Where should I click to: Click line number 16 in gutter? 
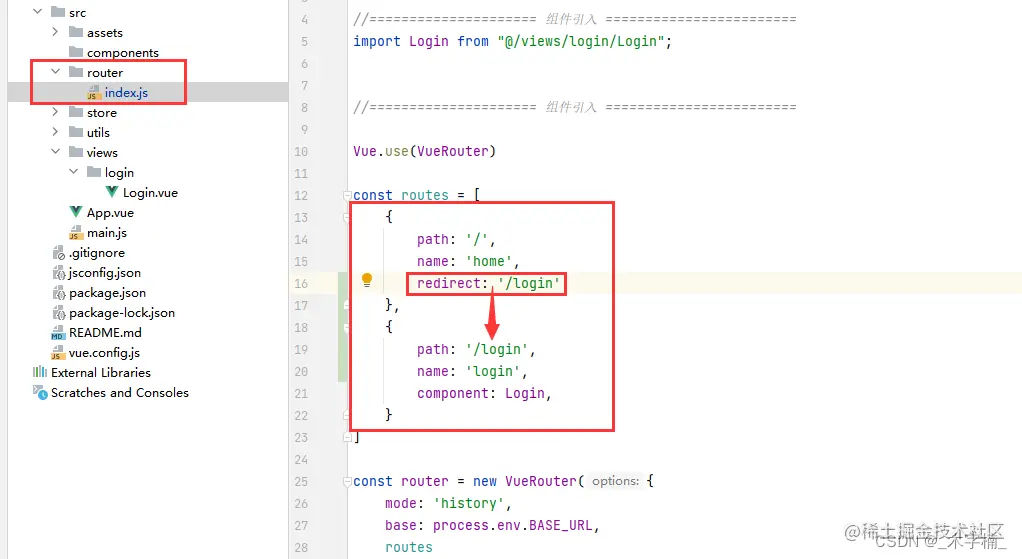(300, 283)
